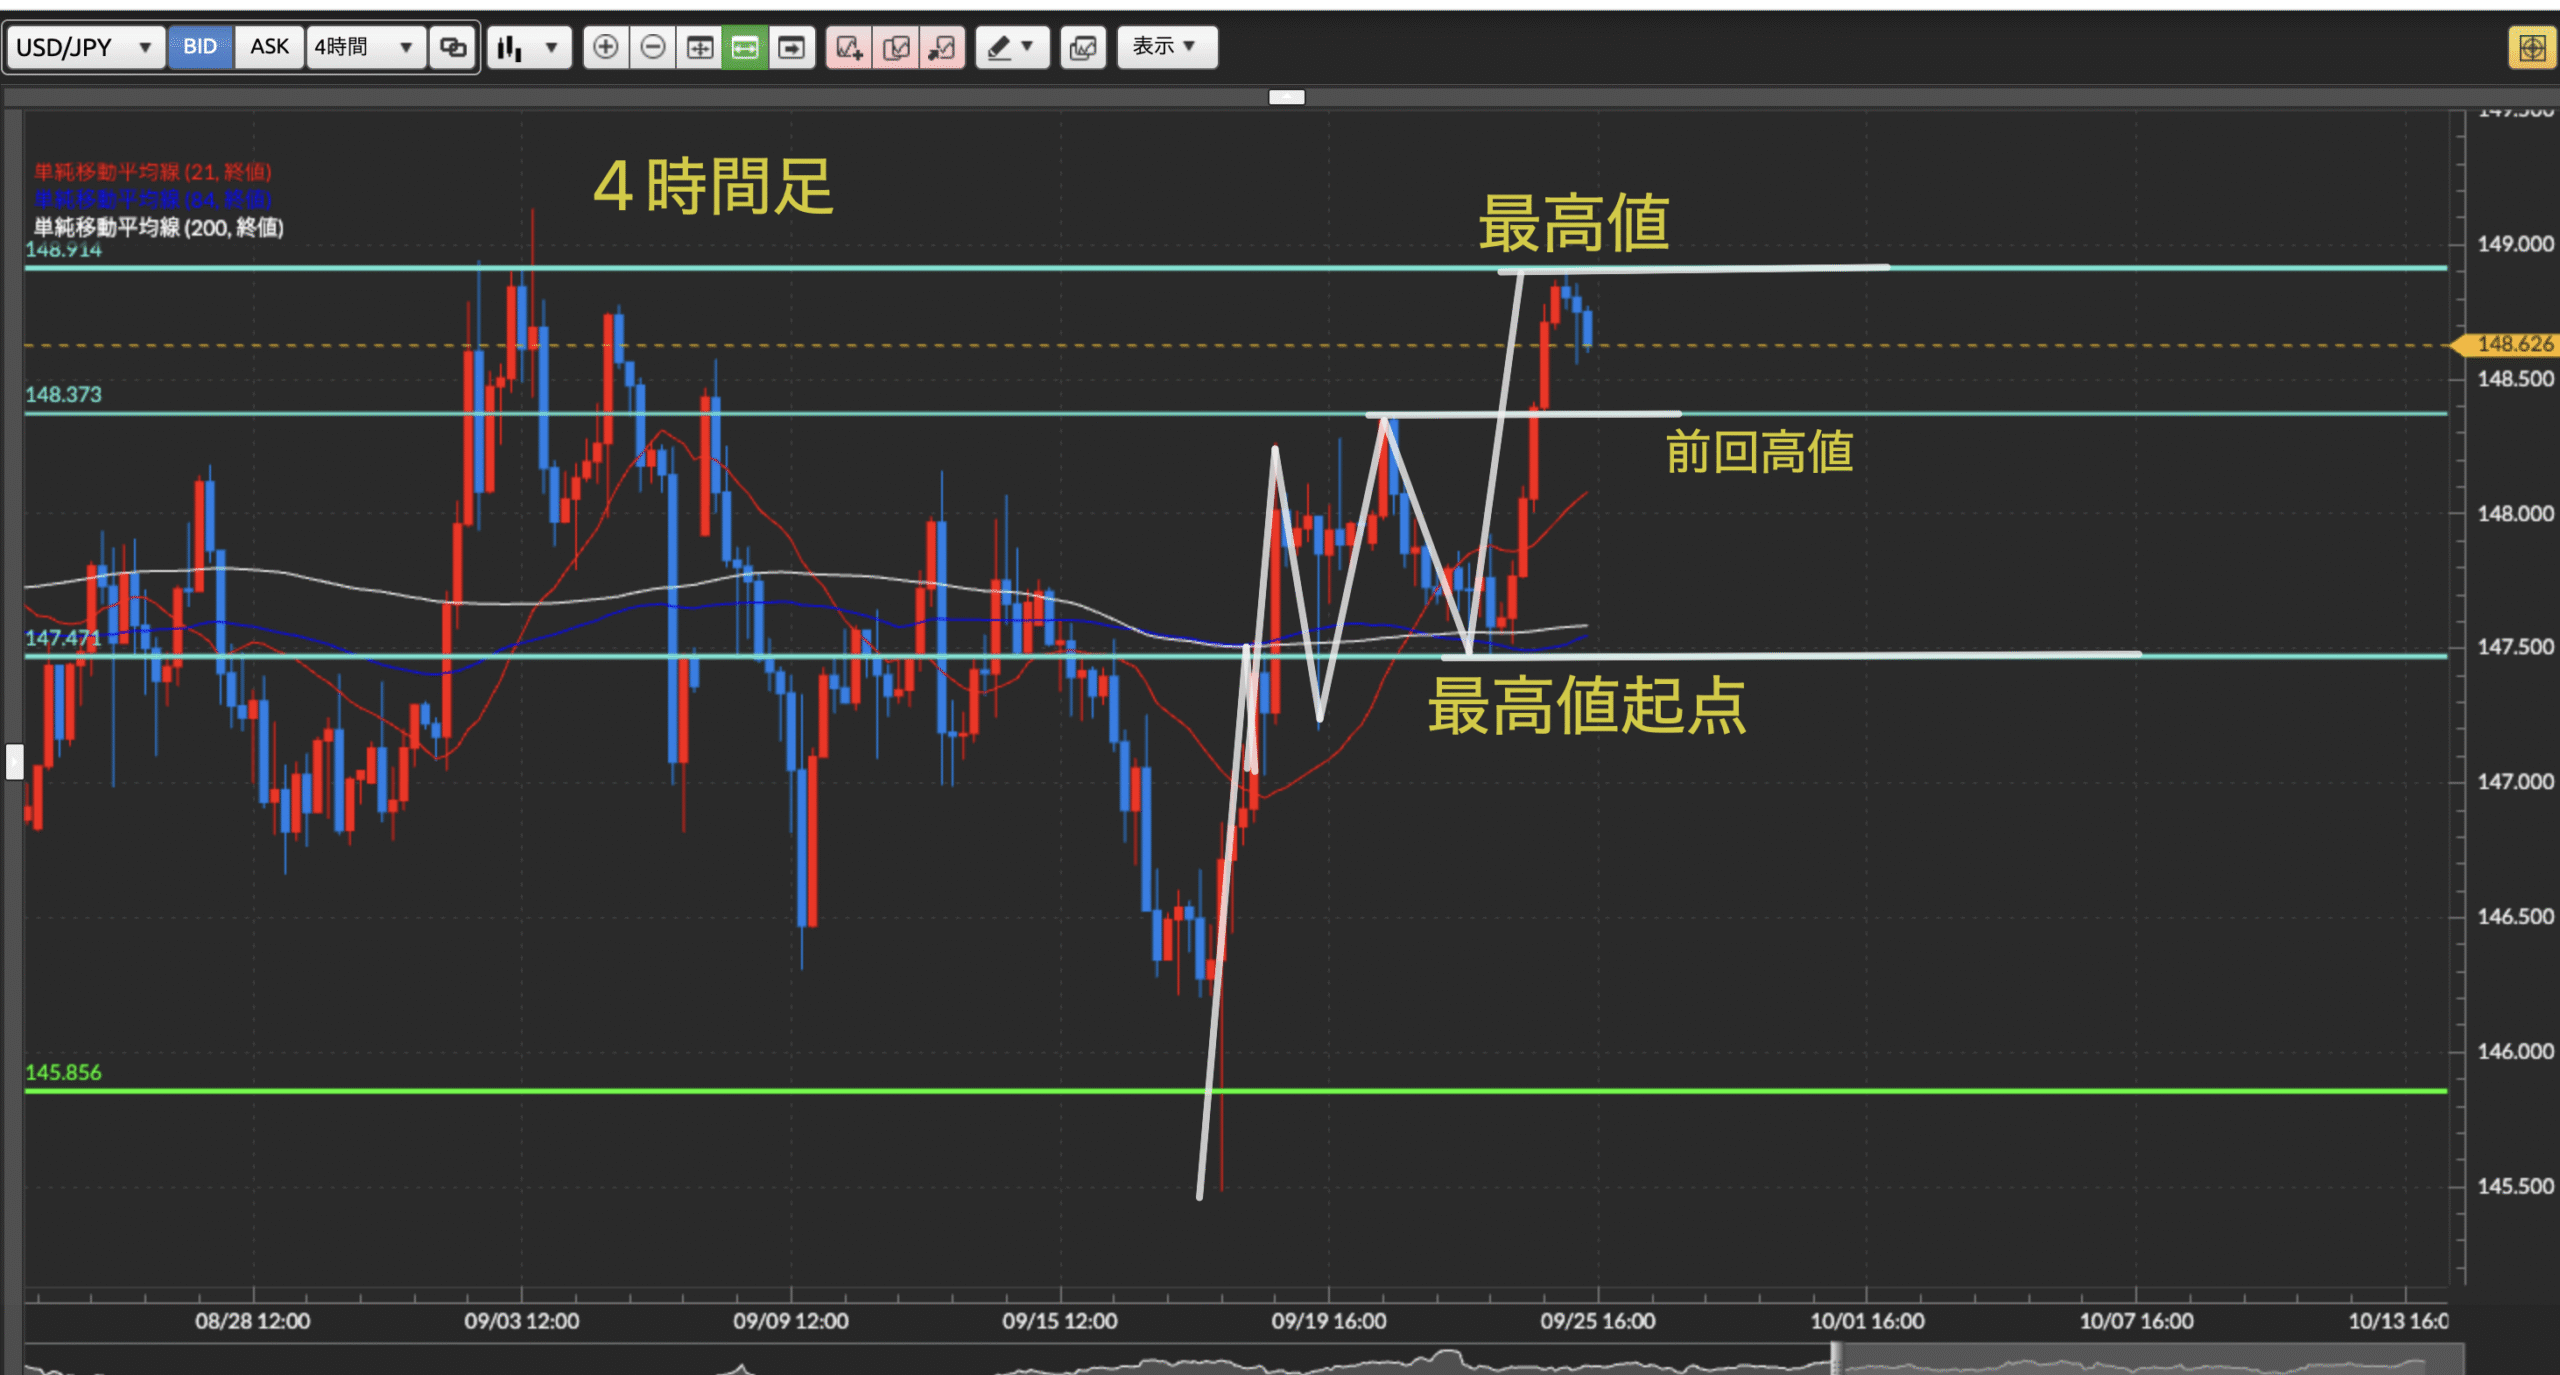Open the 表示 display menu
Image resolution: width=2560 pixels, height=1375 pixels.
click(x=1166, y=47)
